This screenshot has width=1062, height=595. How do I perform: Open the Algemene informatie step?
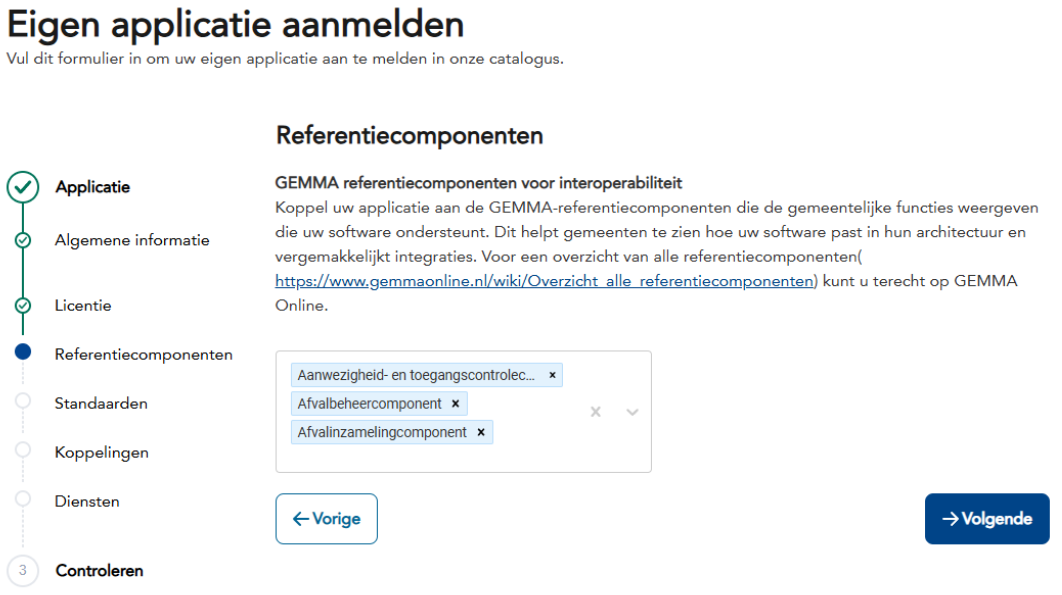(x=132, y=240)
